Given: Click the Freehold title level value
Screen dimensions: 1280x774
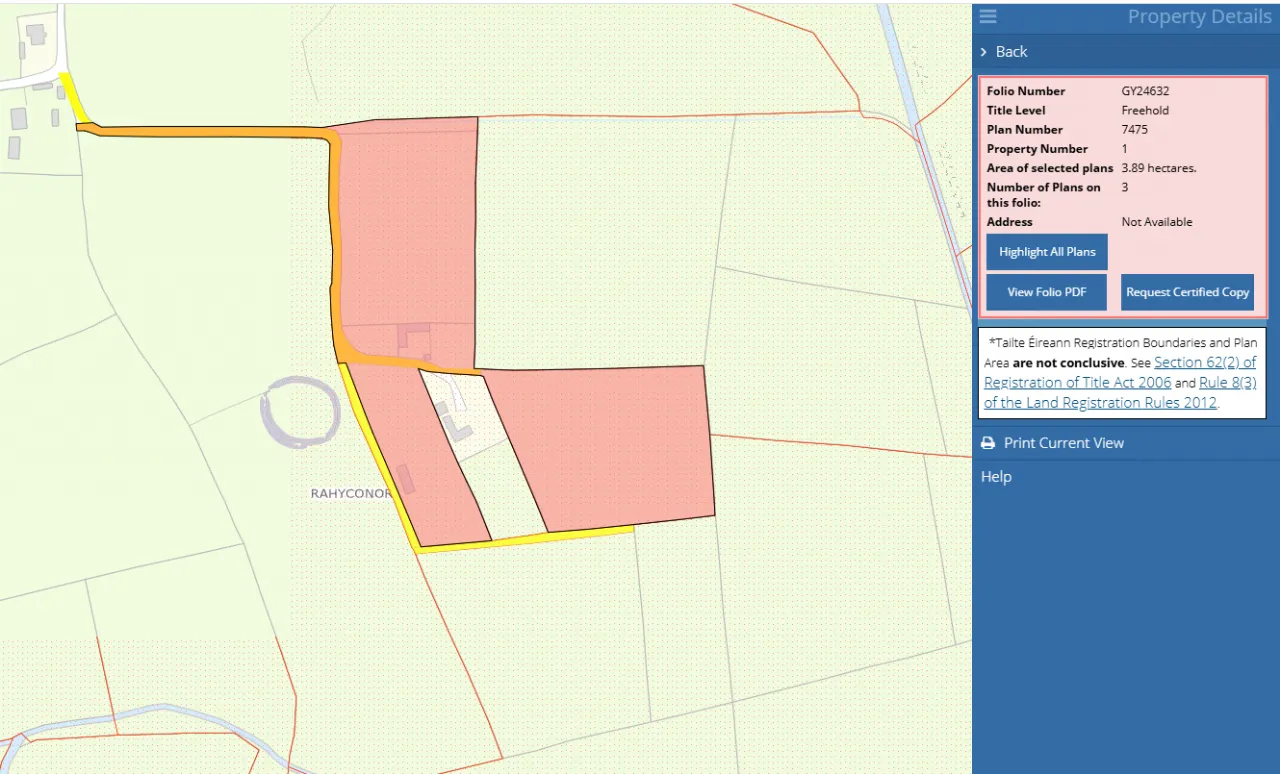Looking at the screenshot, I should pyautogui.click(x=1145, y=110).
